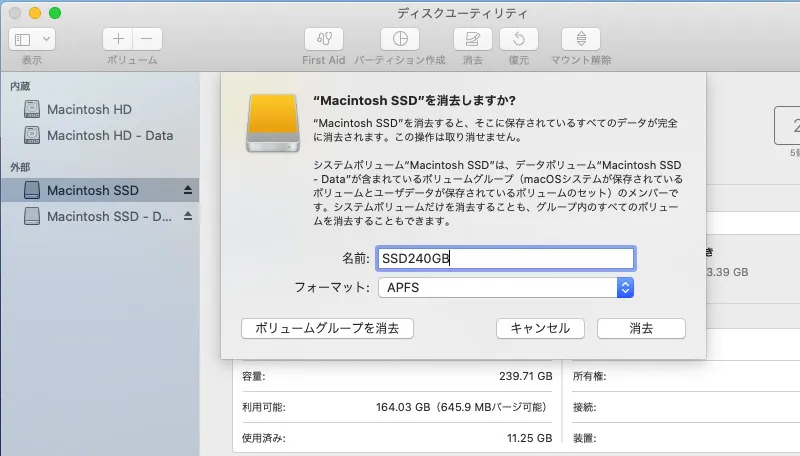Image resolution: width=800 pixels, height=456 pixels.
Task: Open the 表示 view dropdown in toolbar
Action: coord(32,39)
